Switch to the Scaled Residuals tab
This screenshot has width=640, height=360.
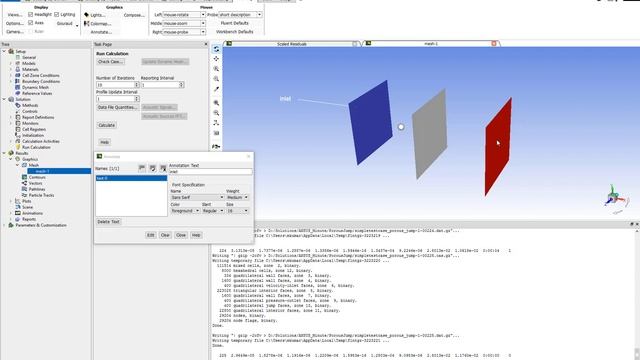(x=291, y=44)
